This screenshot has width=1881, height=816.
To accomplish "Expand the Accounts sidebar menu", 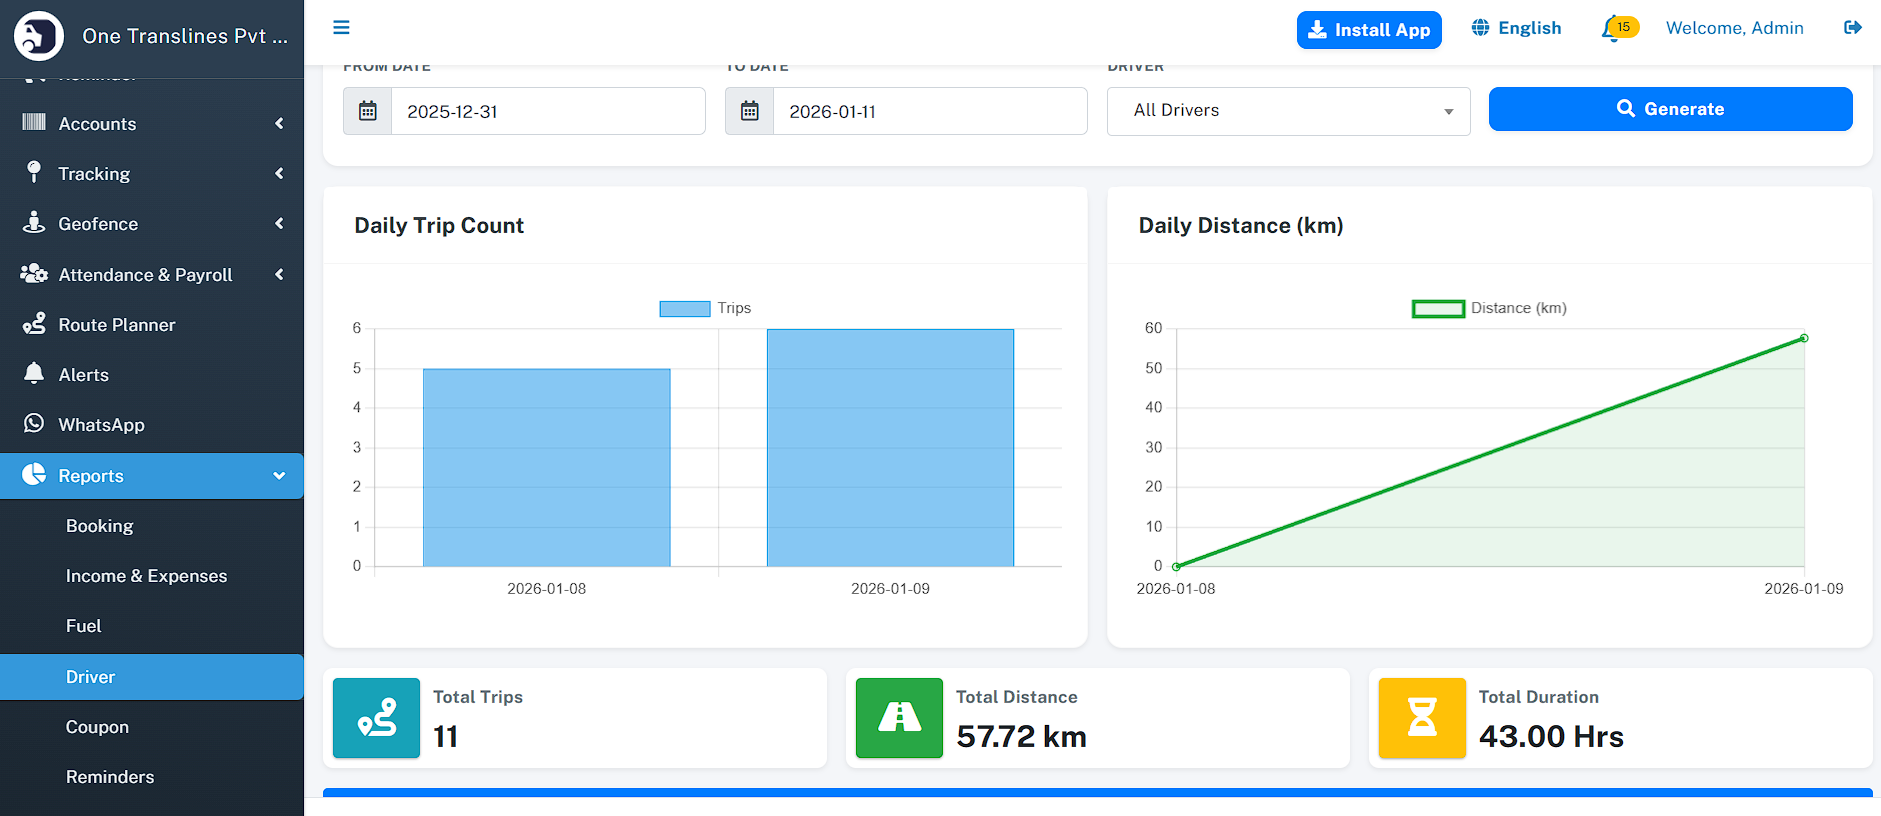I will [x=152, y=124].
